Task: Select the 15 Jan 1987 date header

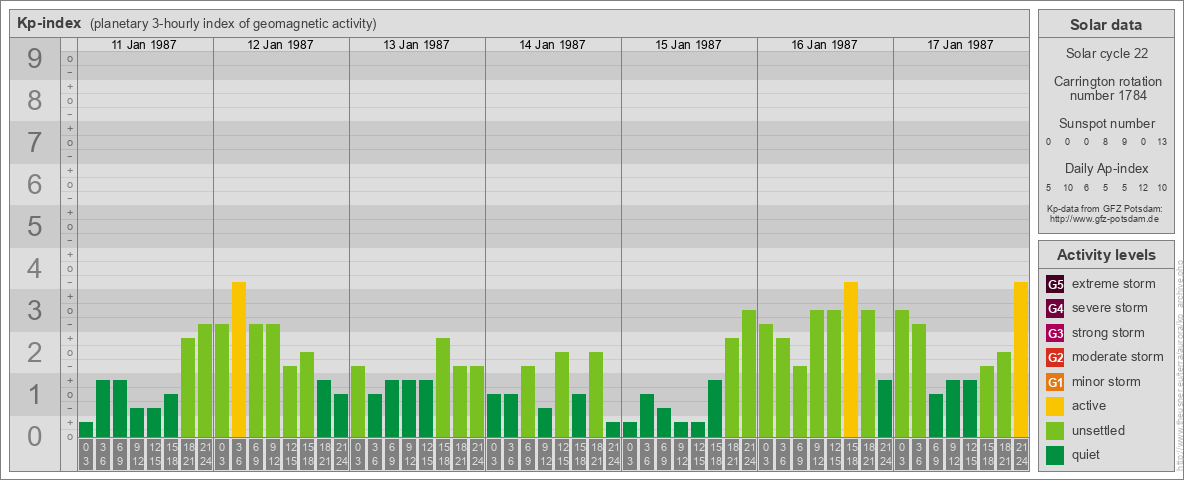Action: (688, 45)
